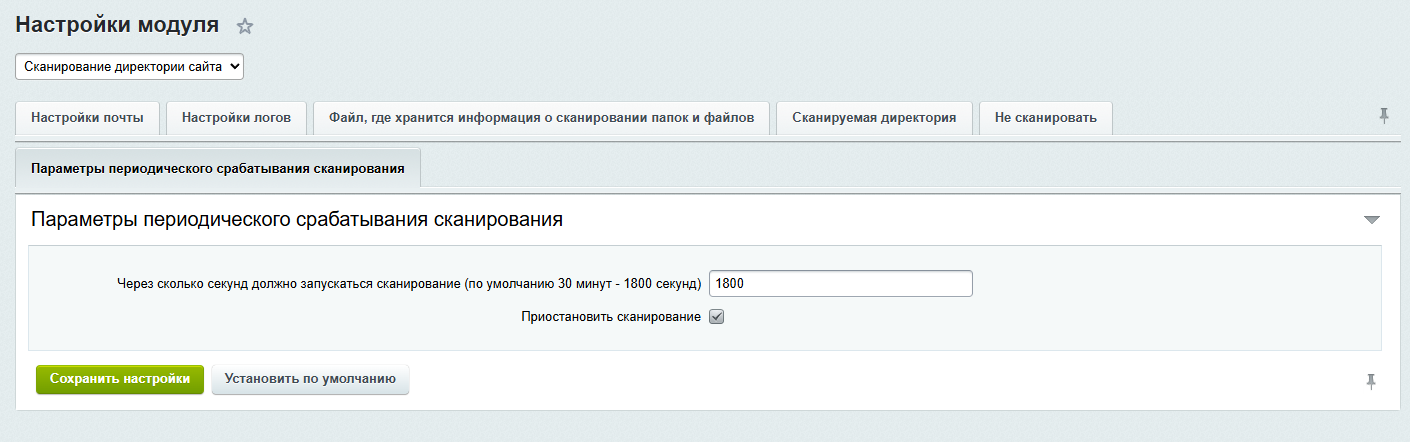Open the Не сканировать tab
The image size is (1410, 442).
tap(1045, 118)
